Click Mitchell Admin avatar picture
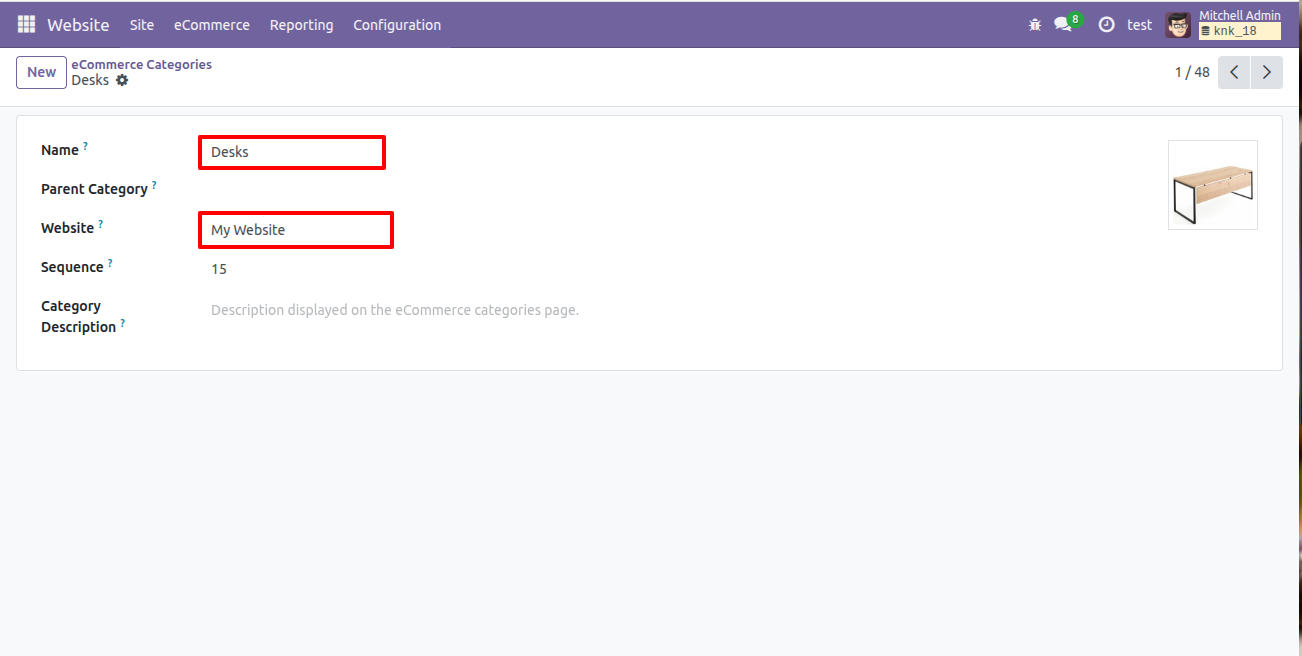 (1178, 25)
